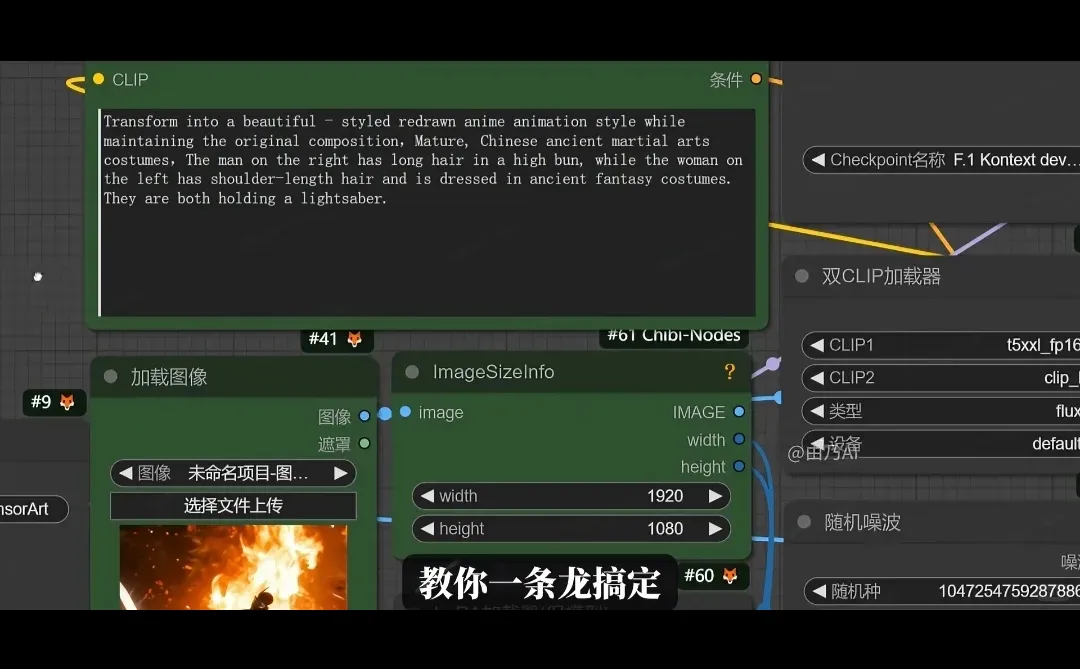Click the fox icon on badge #41
Image resolution: width=1080 pixels, height=669 pixels.
355,339
